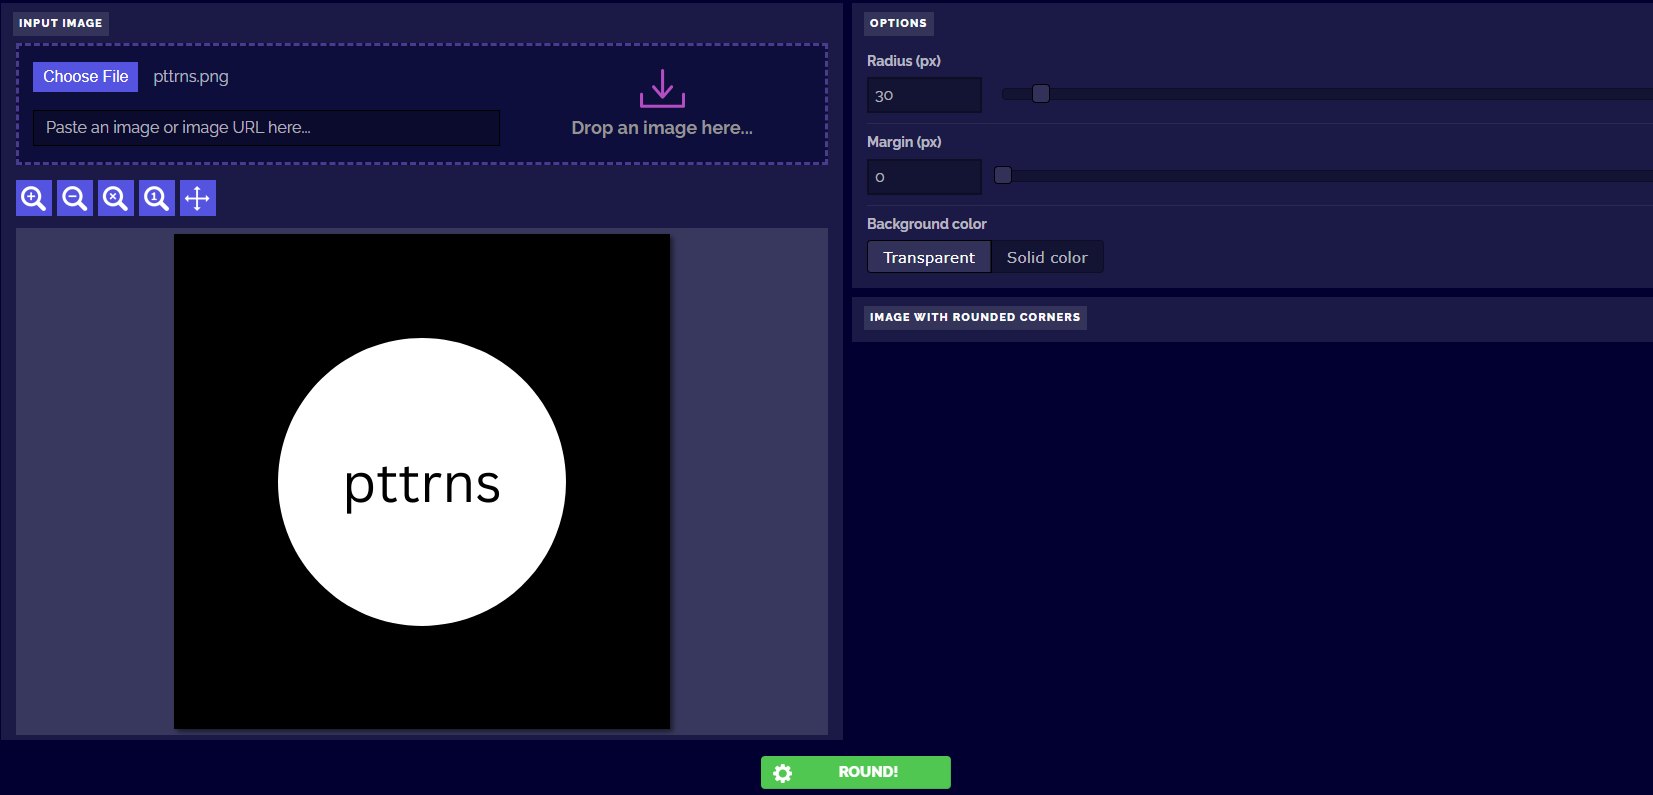Click the 'Drop an image here...' text
This screenshot has width=1653, height=795.
click(x=662, y=128)
